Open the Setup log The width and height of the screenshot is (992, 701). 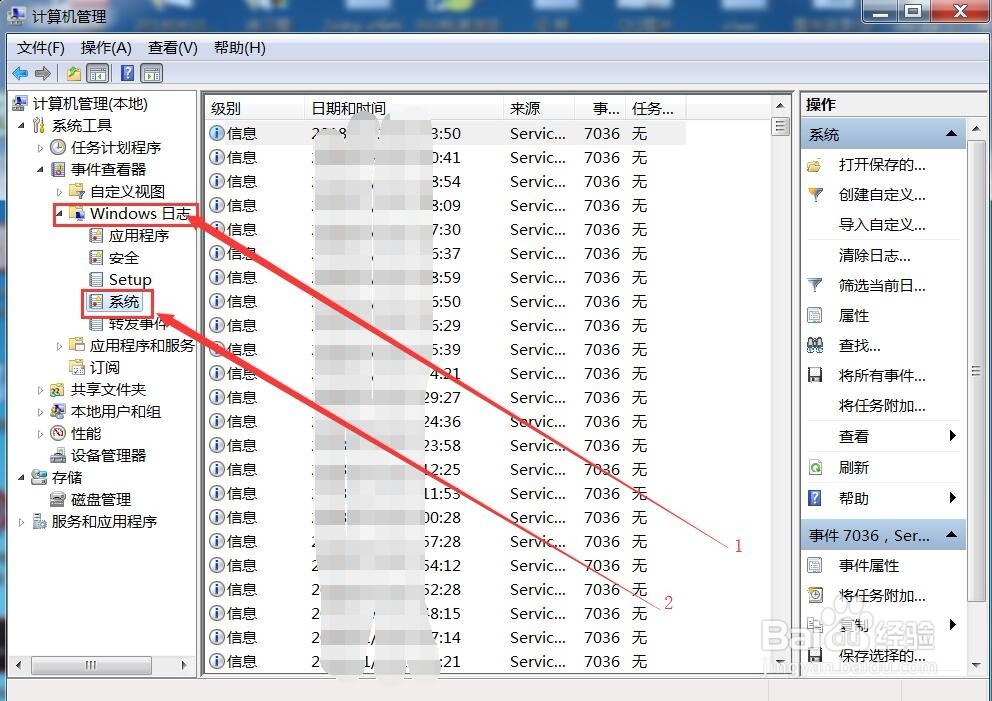pyautogui.click(x=130, y=280)
